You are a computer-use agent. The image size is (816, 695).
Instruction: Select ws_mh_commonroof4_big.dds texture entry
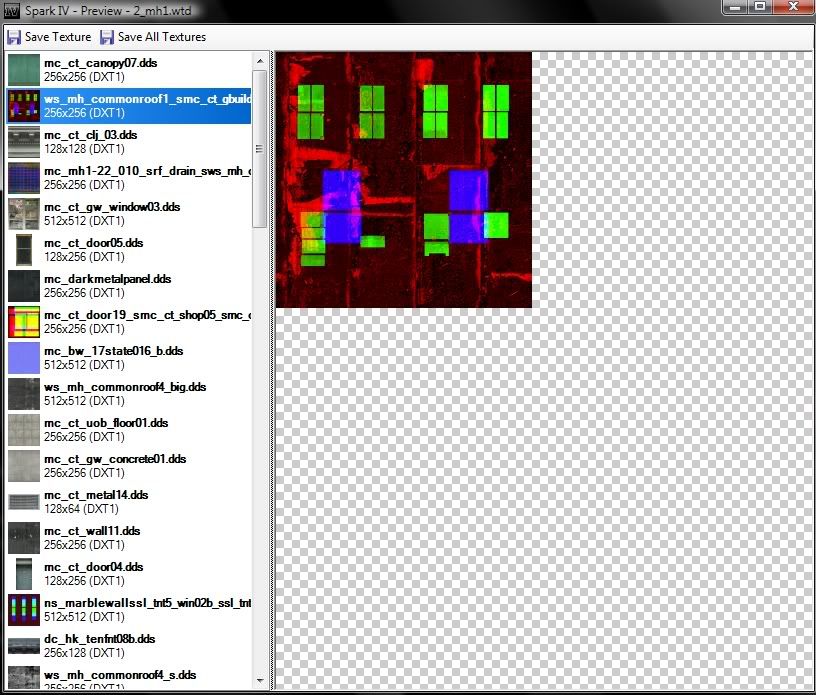124,394
